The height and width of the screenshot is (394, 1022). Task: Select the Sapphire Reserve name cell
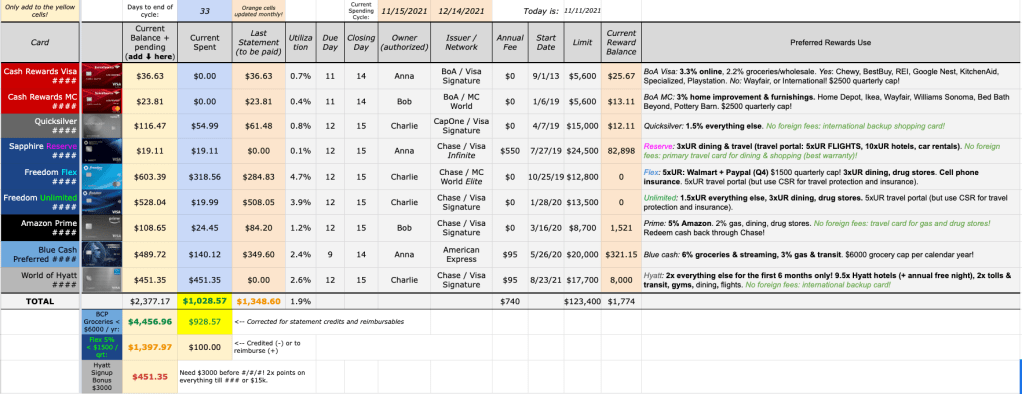[x=39, y=151]
